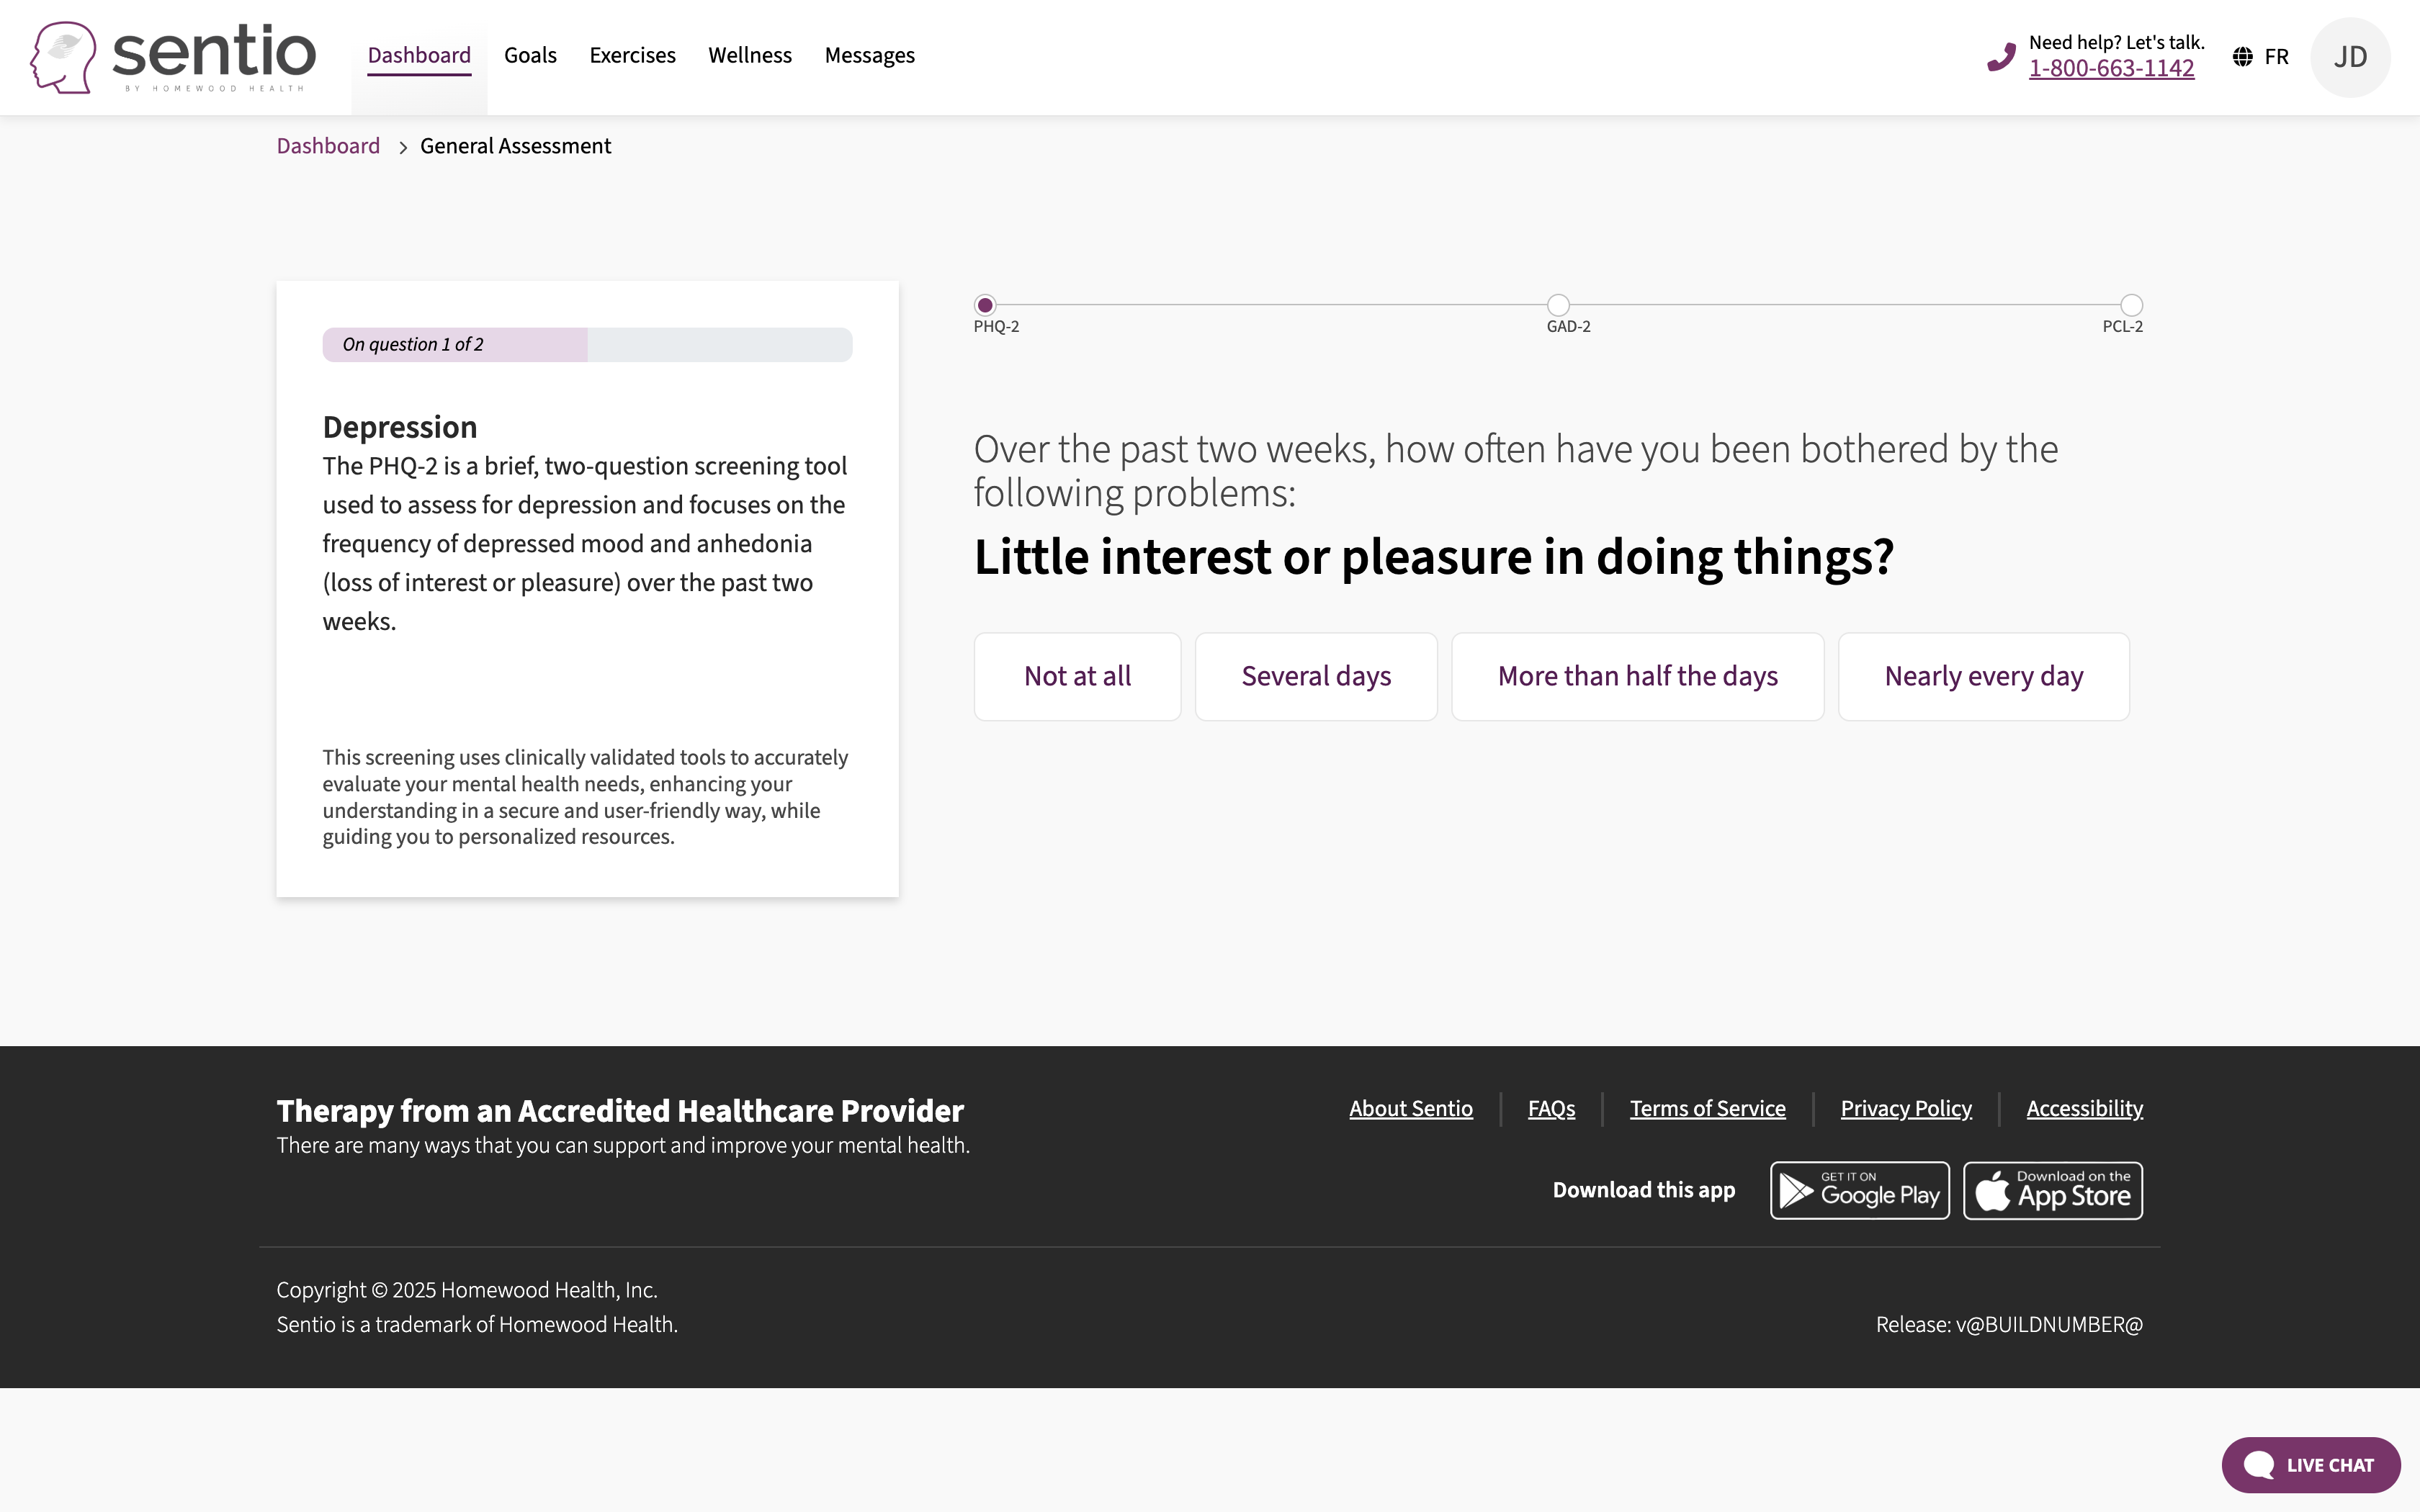This screenshot has height=1512, width=2420.
Task: Select "Nearly every day" option
Action: coord(1983,676)
